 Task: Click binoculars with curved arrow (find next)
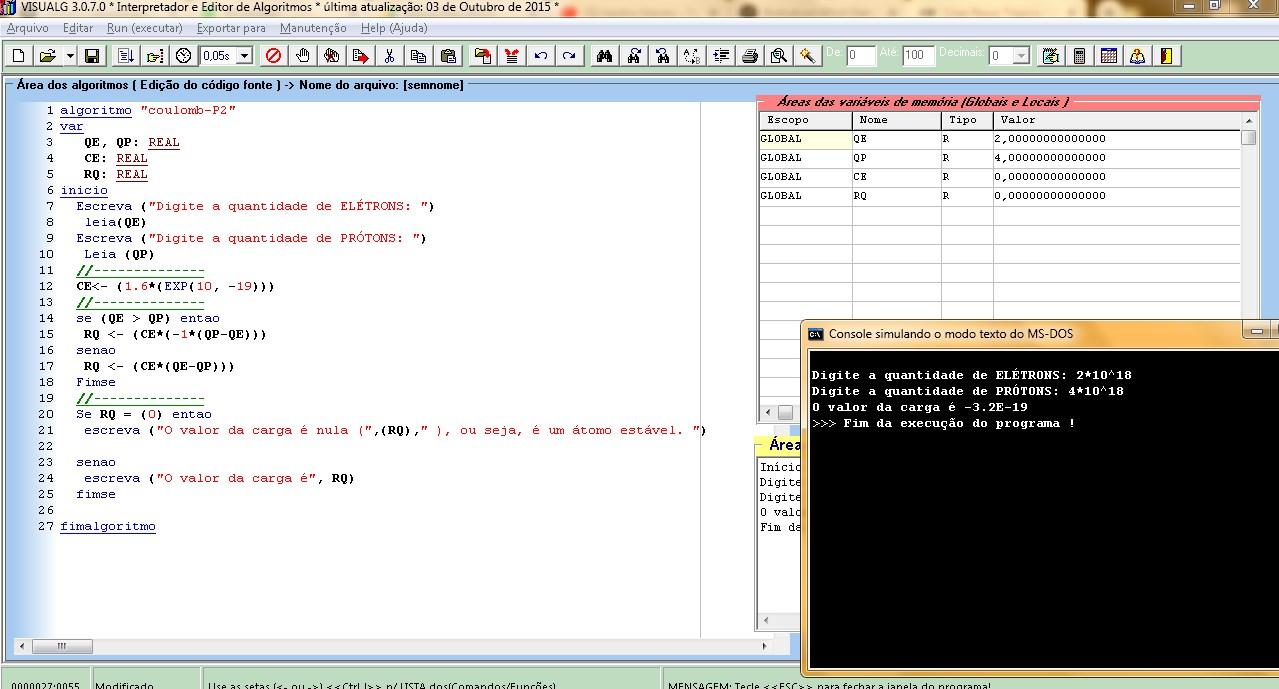(x=634, y=56)
